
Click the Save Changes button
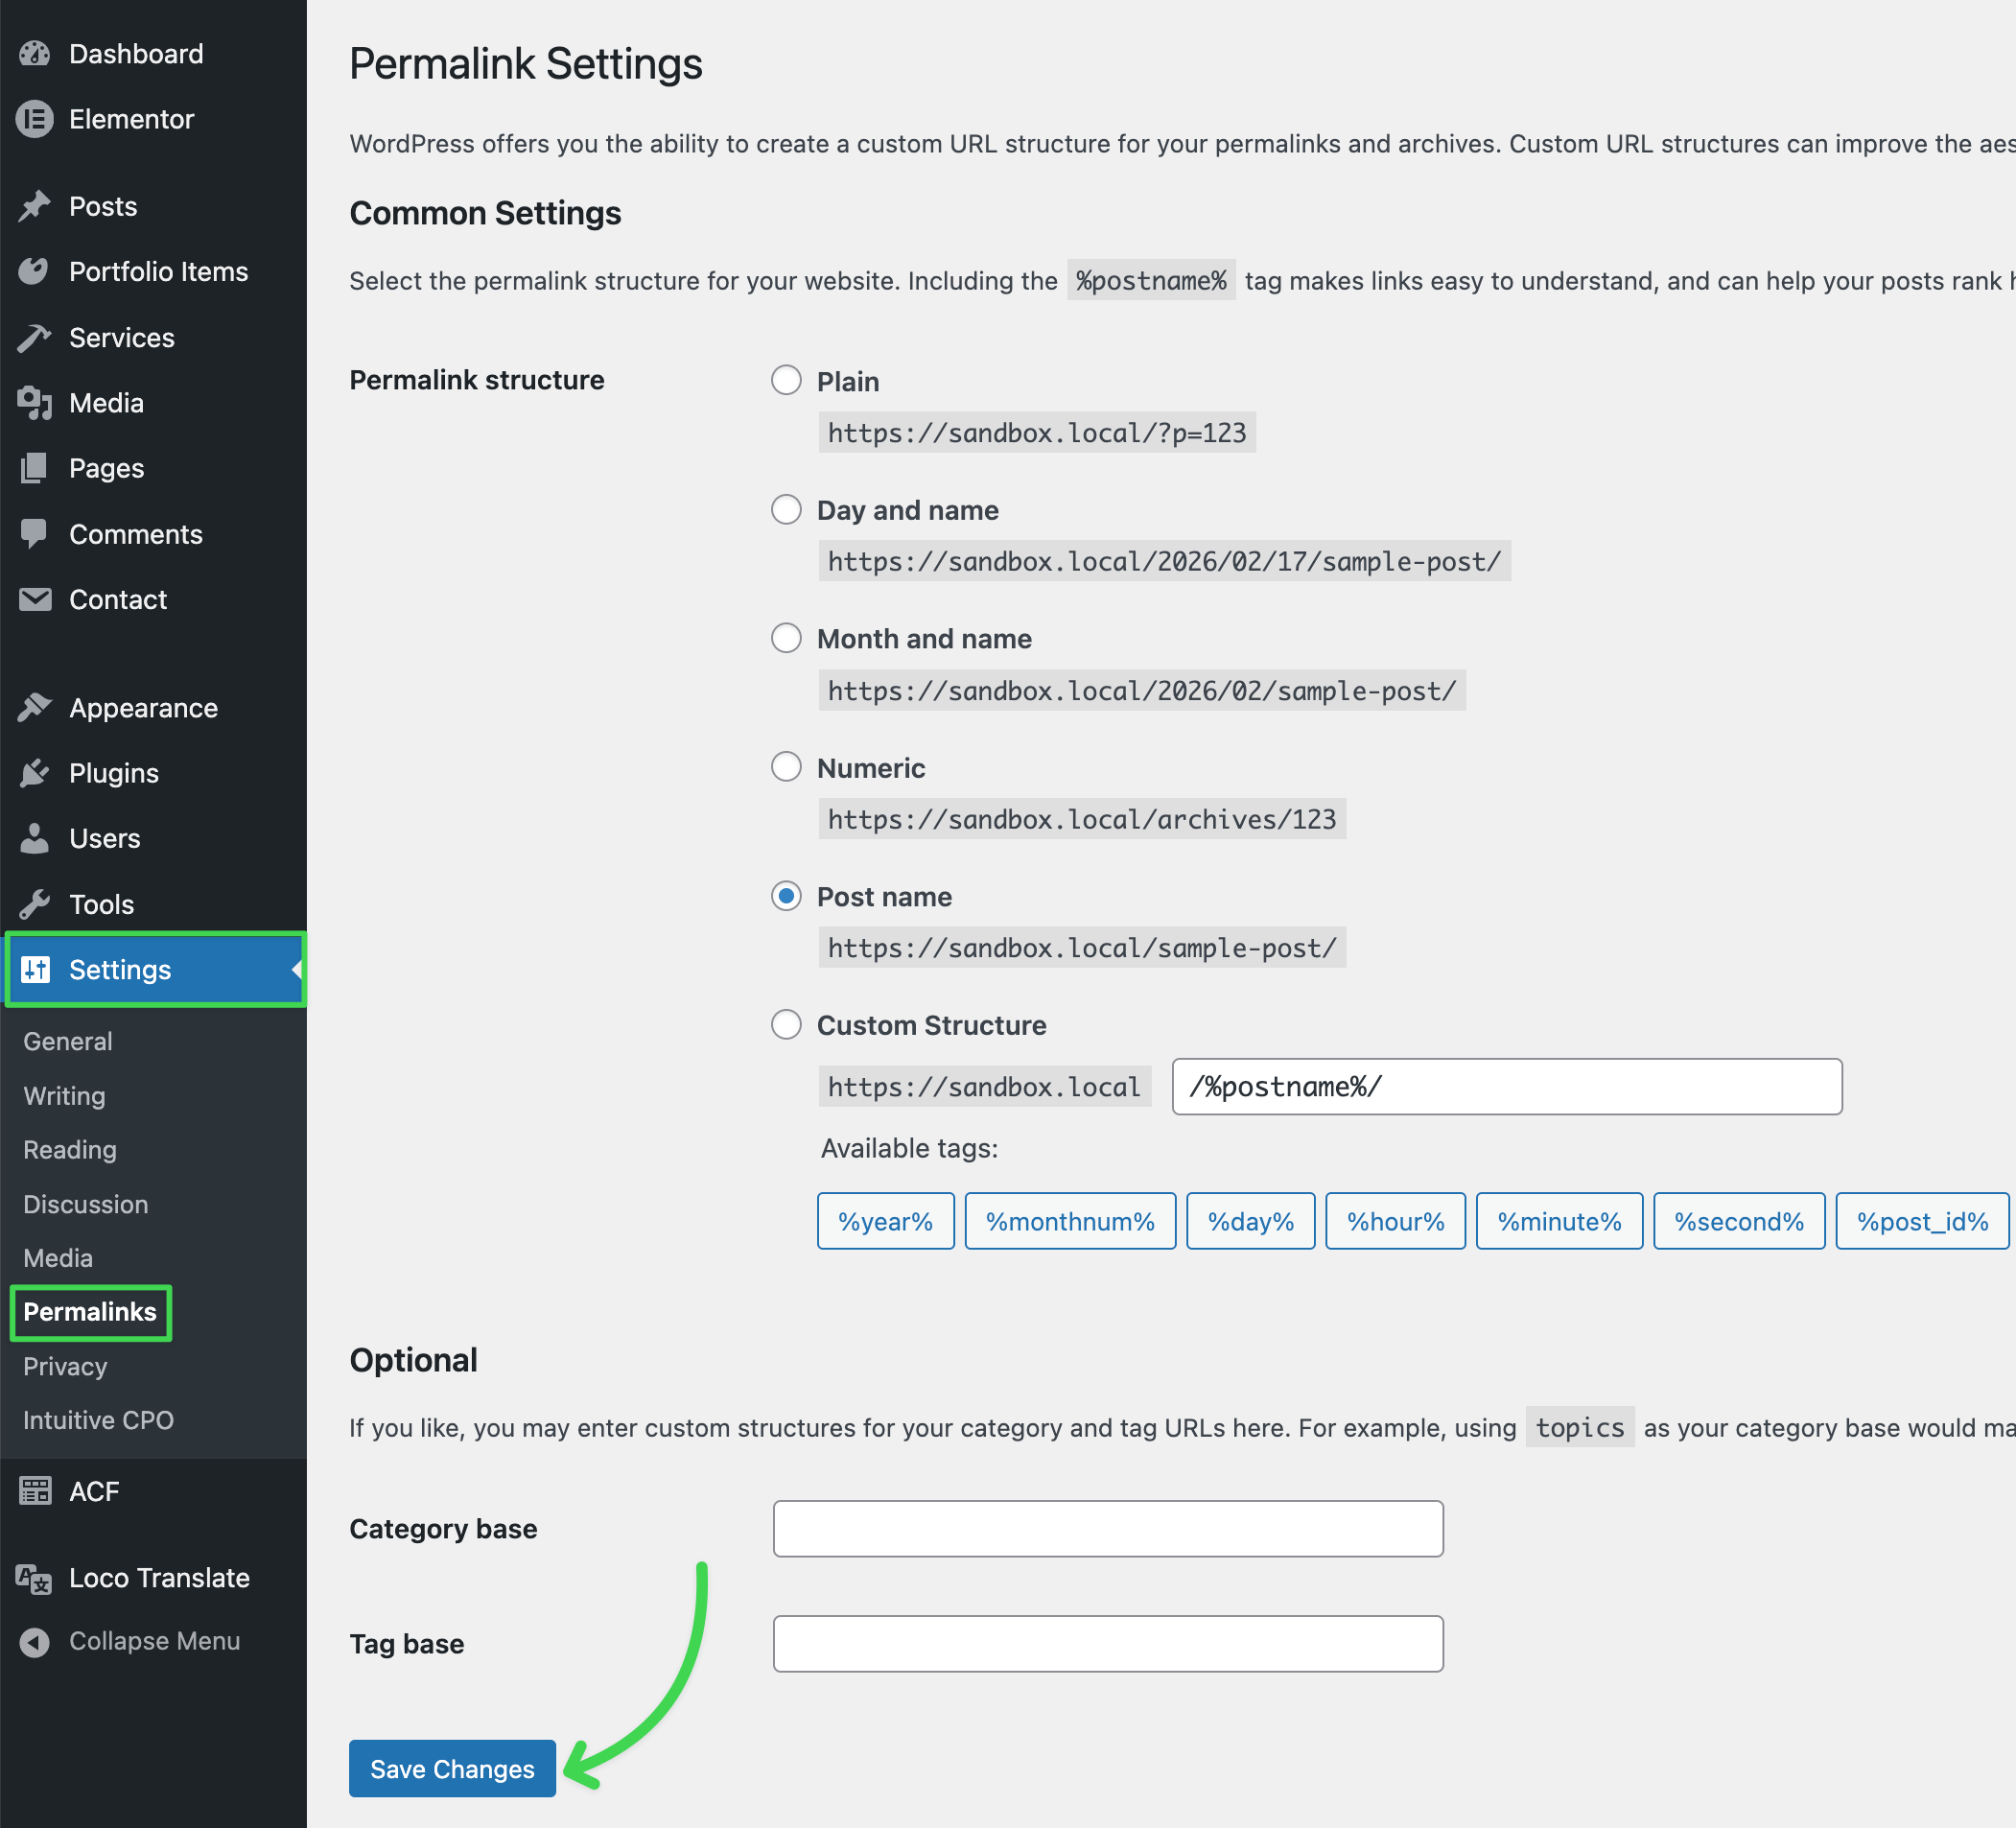[452, 1768]
